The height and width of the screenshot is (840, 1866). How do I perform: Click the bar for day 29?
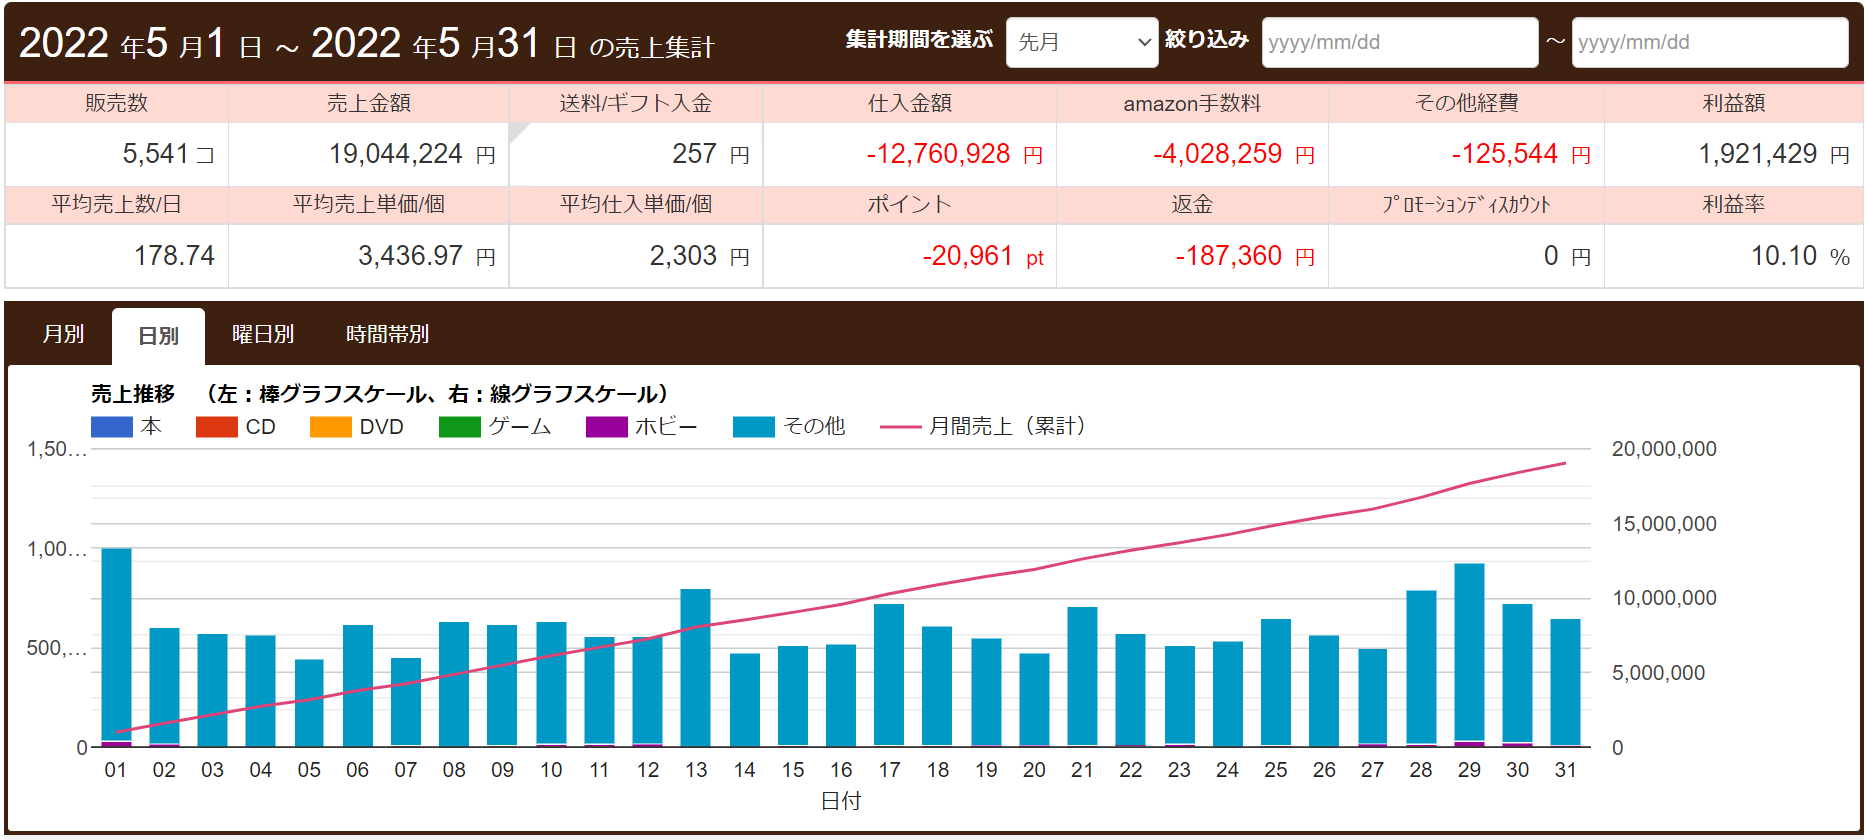[1468, 655]
